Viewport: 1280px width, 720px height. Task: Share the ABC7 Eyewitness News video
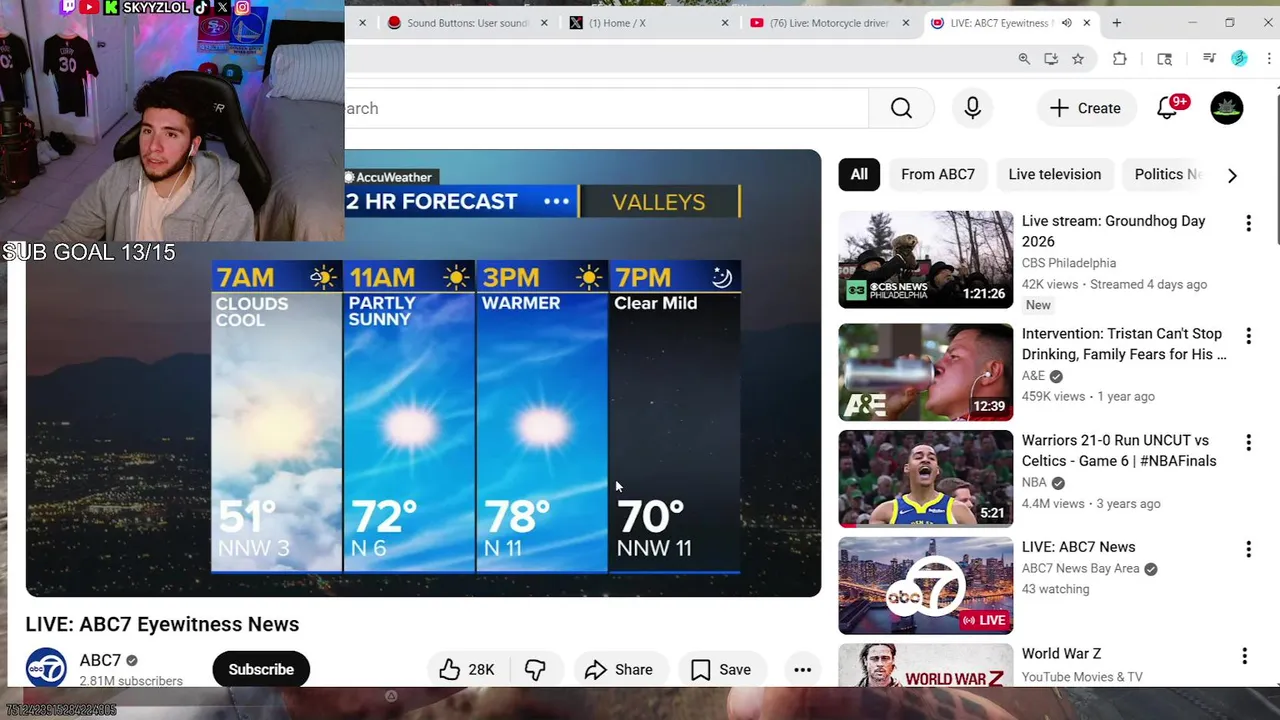coord(619,670)
